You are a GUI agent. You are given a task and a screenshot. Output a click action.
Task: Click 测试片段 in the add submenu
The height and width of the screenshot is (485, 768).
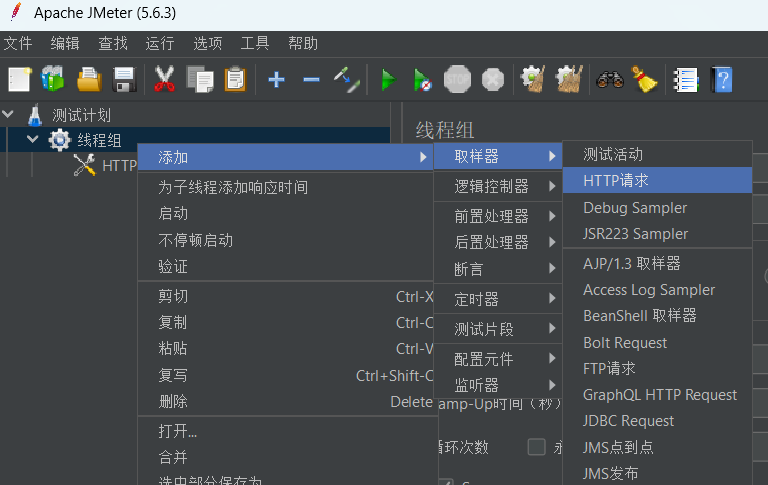[x=498, y=329]
